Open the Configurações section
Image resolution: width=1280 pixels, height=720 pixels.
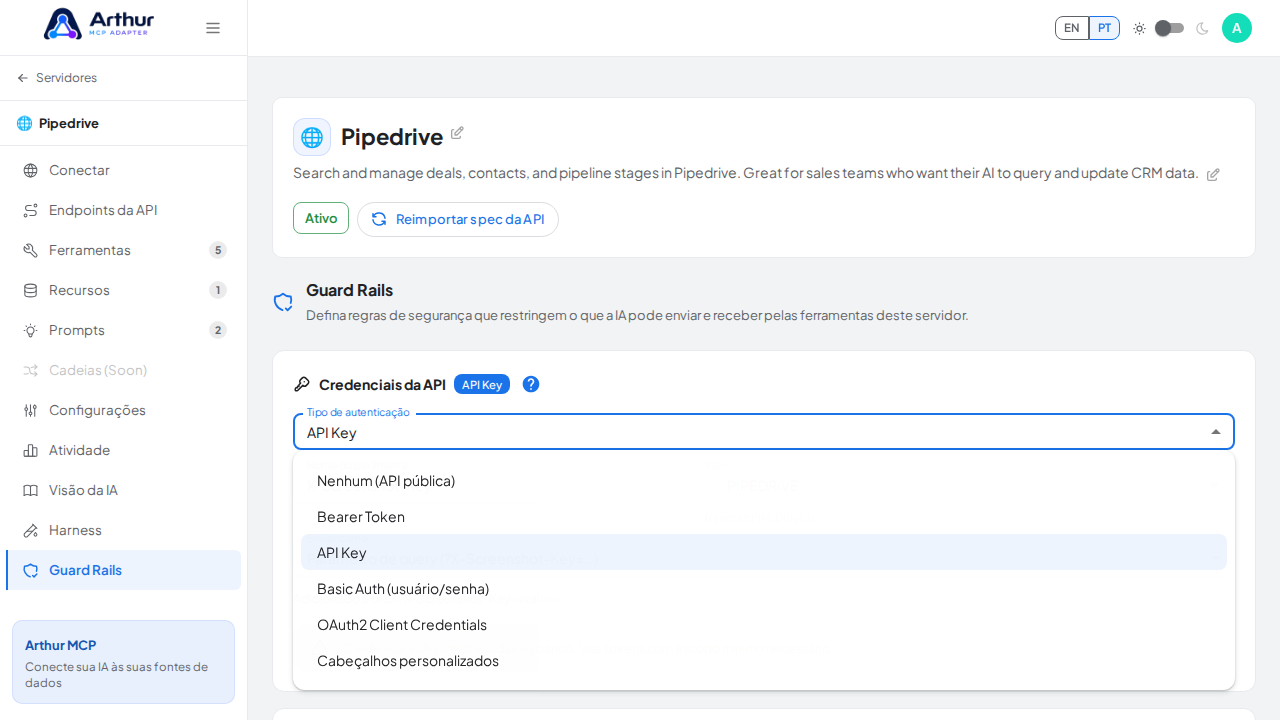pyautogui.click(x=123, y=410)
